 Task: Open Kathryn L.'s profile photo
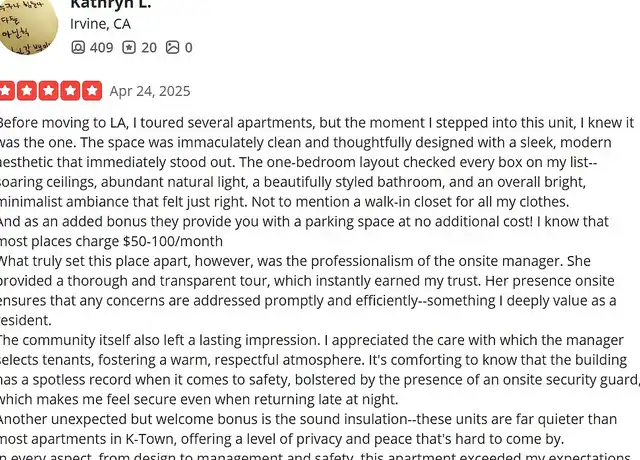27,25
